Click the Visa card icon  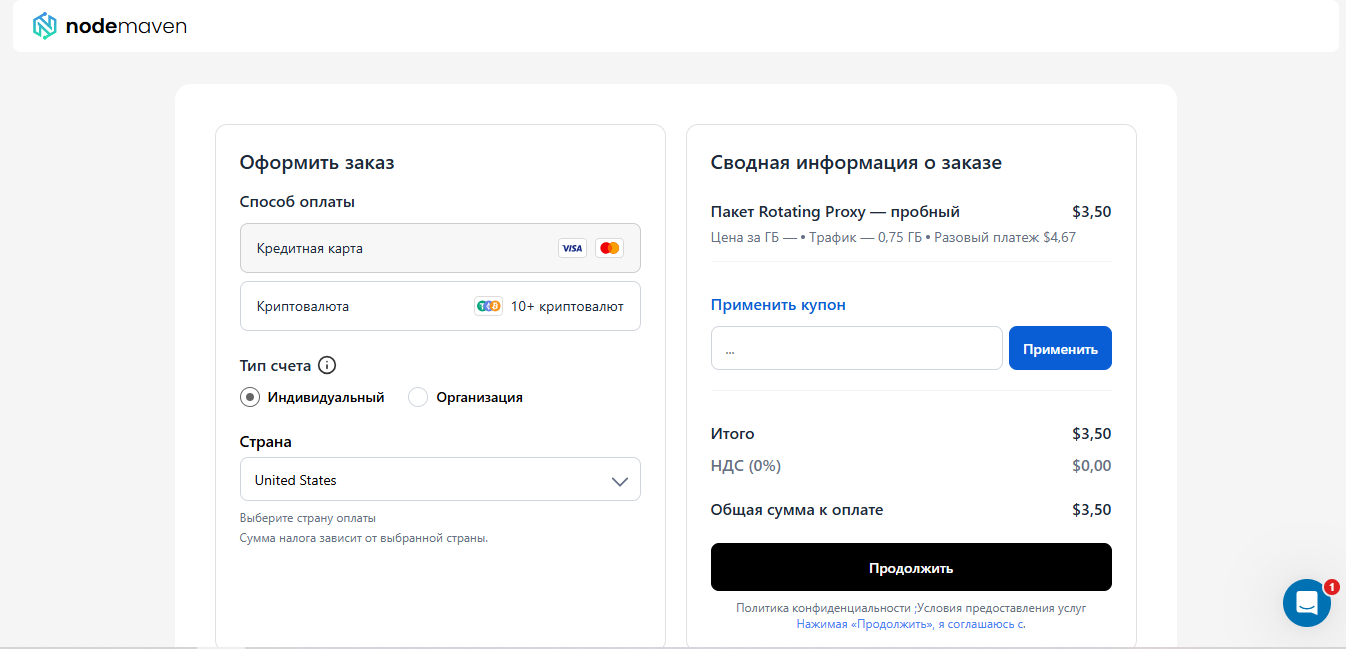pyautogui.click(x=572, y=248)
